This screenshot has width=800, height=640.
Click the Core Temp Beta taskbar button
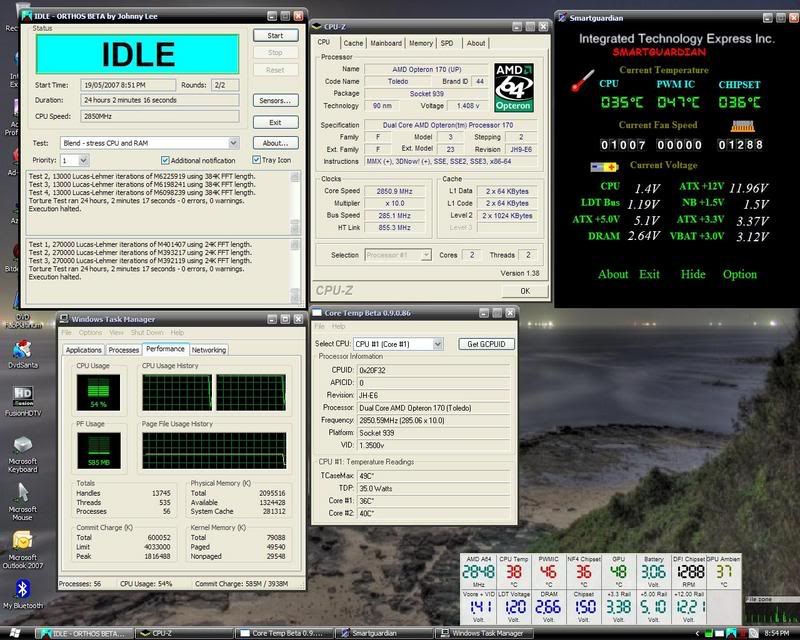click(x=284, y=633)
